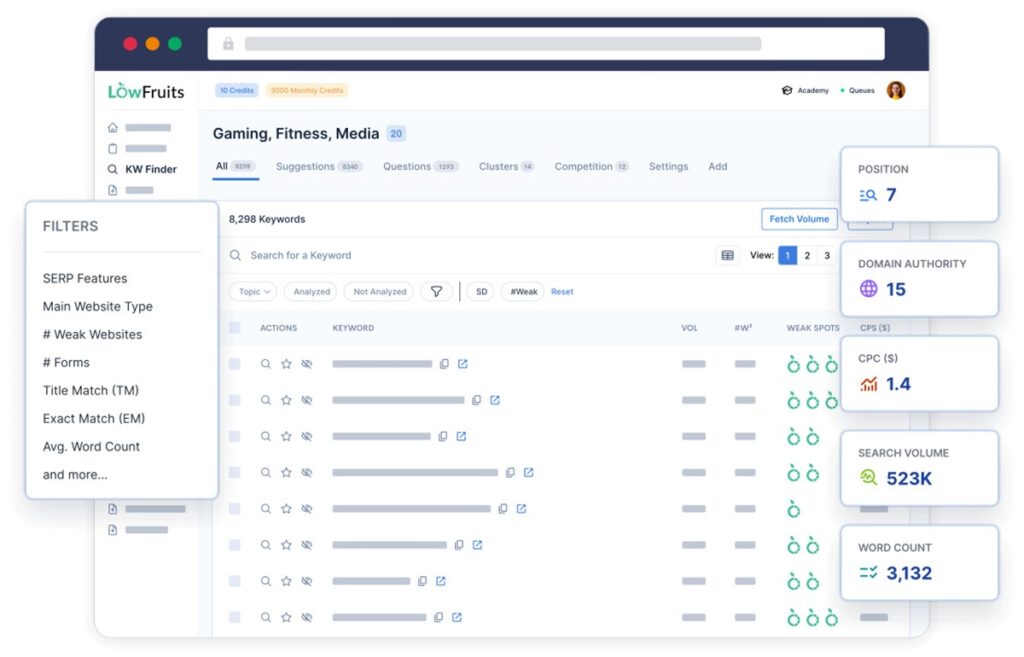Open the filter funnel icon
The height and width of the screenshot is (657, 1024).
[436, 291]
